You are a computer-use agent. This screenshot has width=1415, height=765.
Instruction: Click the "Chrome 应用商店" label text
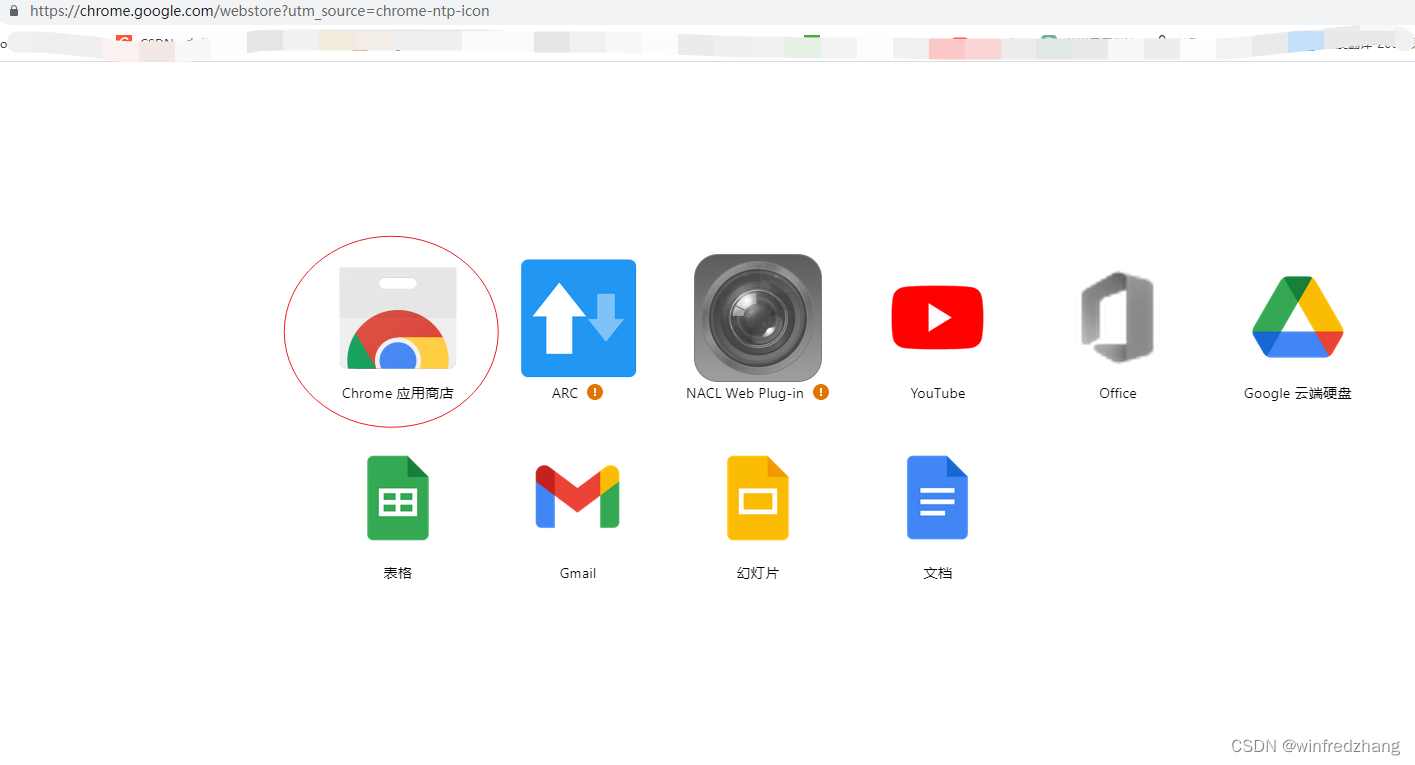coord(398,393)
